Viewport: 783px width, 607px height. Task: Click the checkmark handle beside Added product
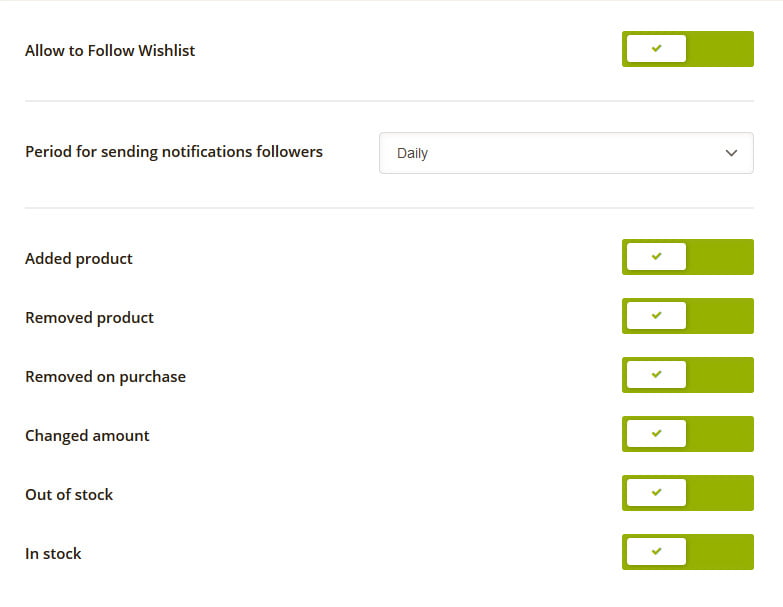pos(656,257)
